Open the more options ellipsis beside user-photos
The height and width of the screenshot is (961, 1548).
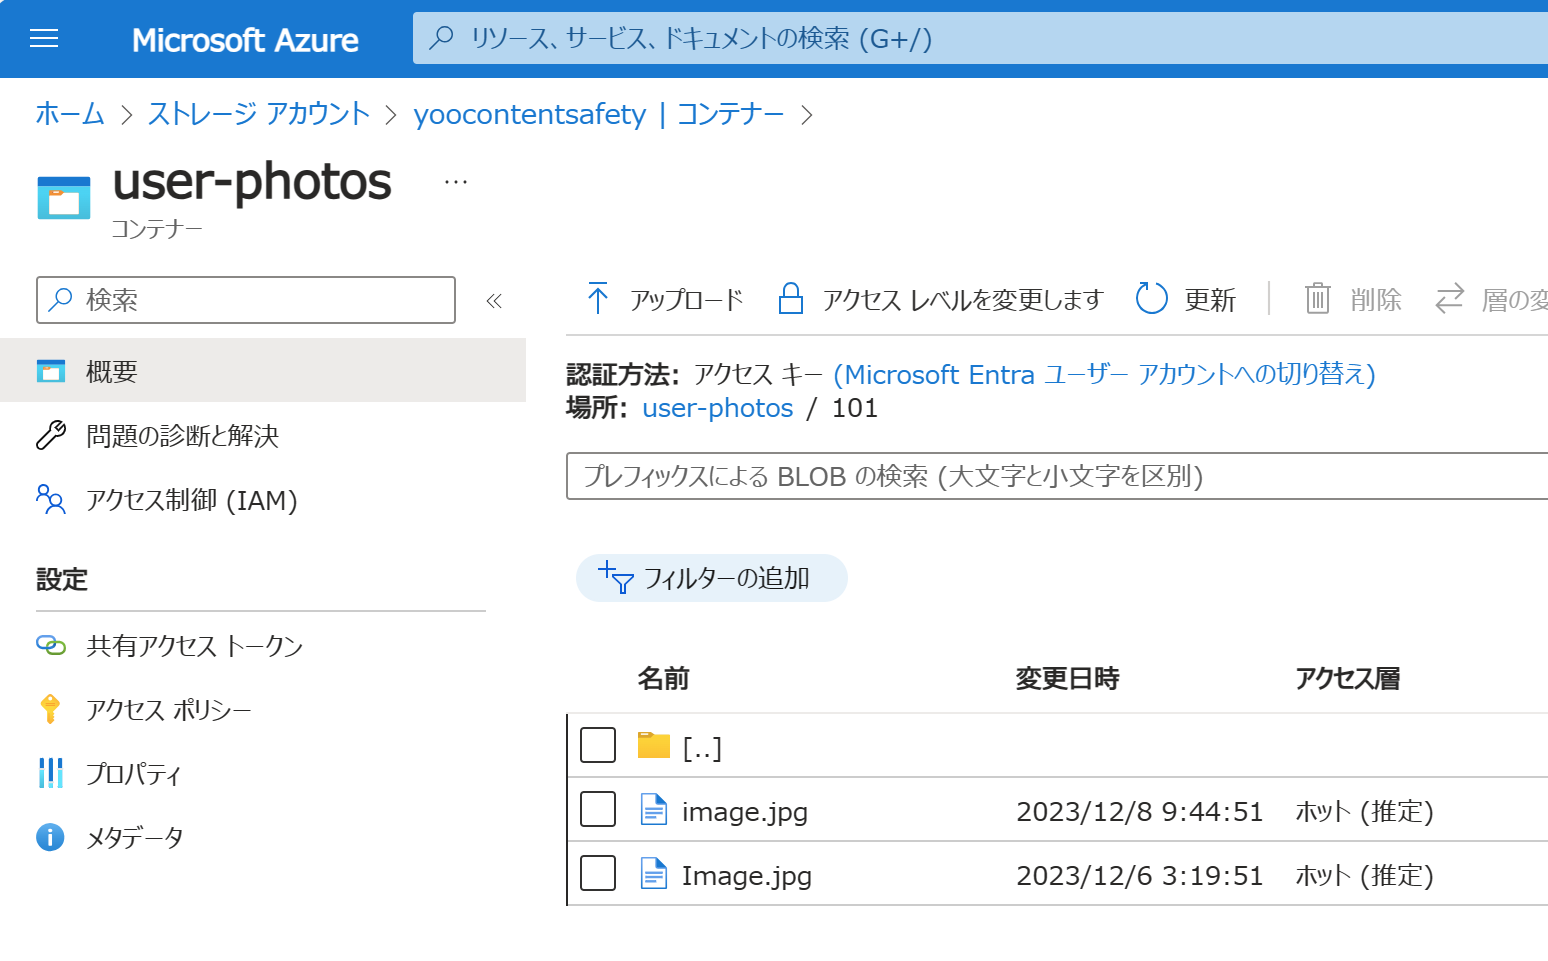pyautogui.click(x=456, y=182)
